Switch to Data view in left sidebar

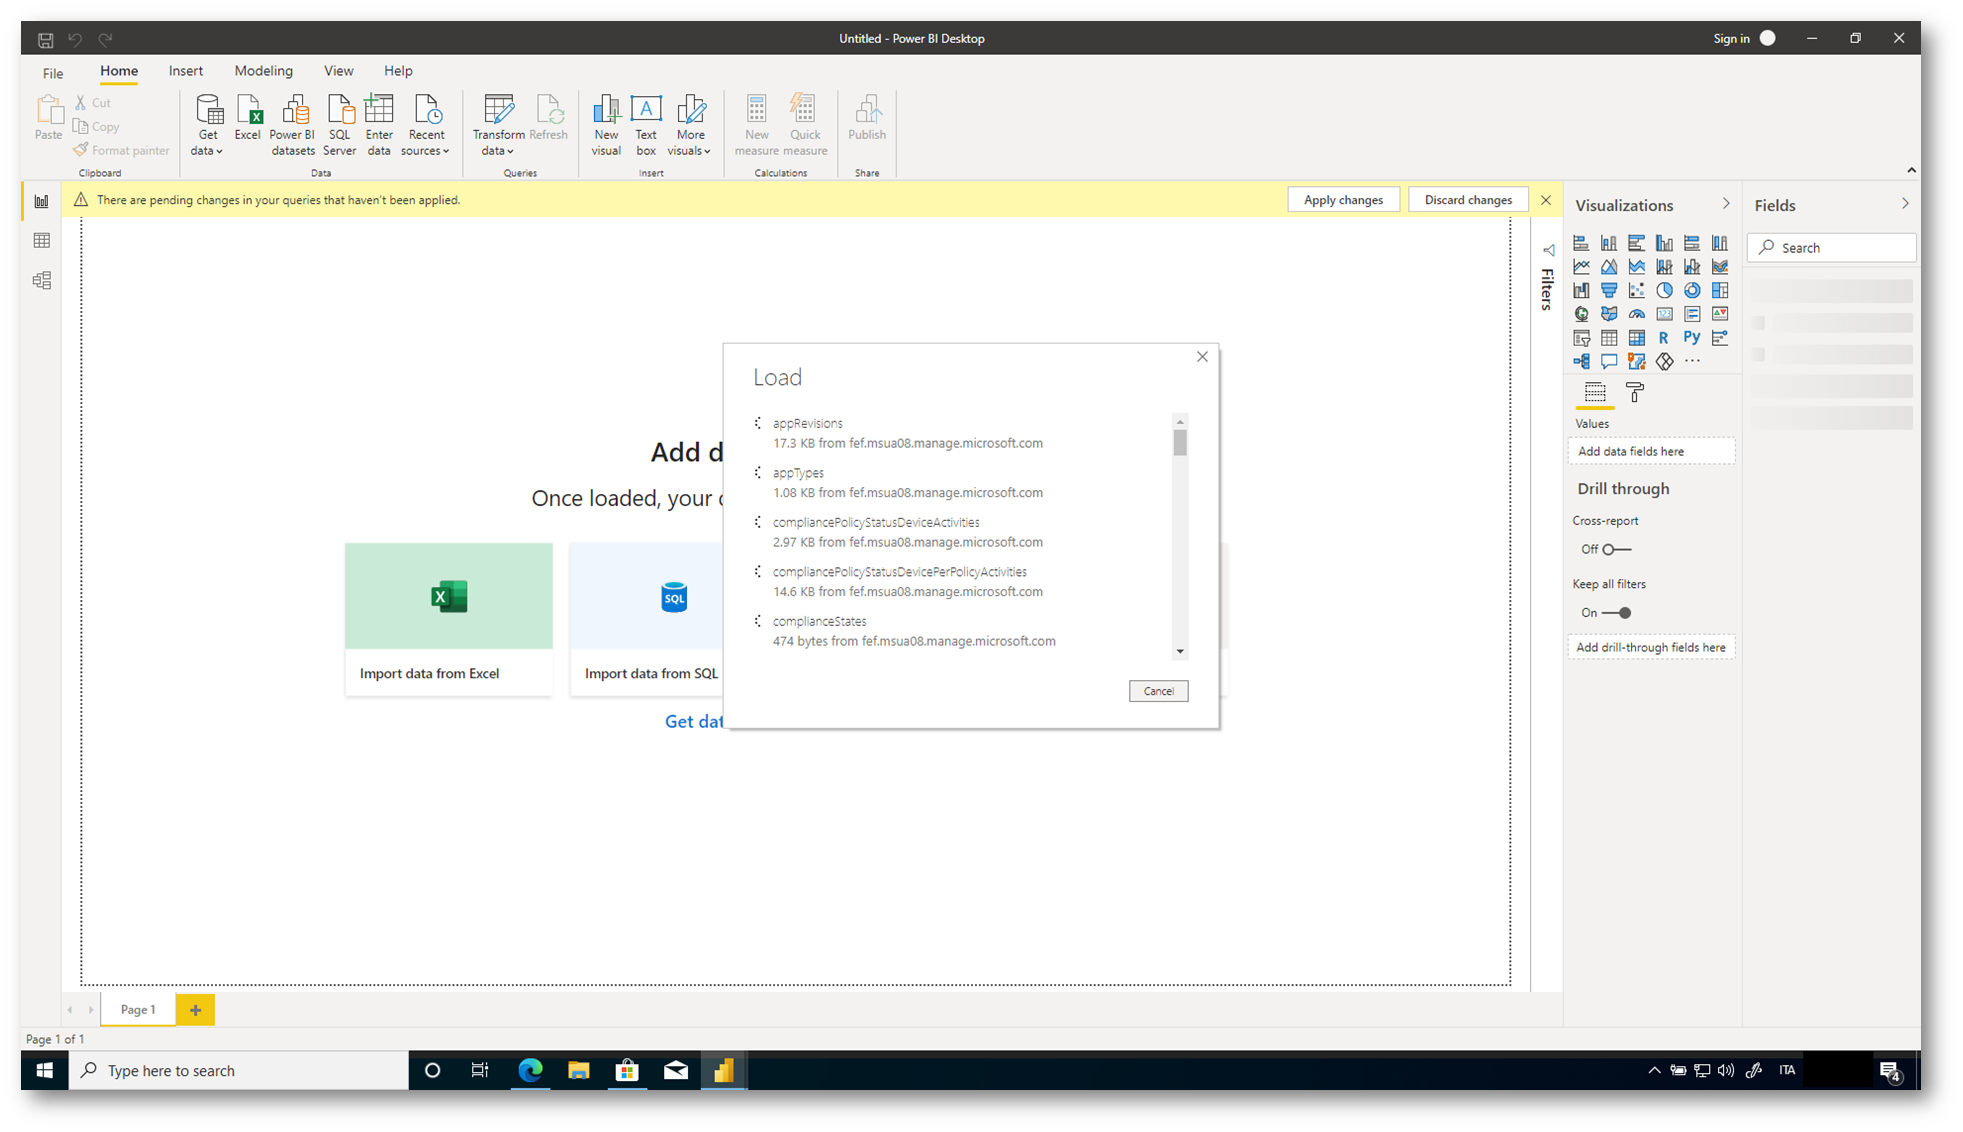42,241
